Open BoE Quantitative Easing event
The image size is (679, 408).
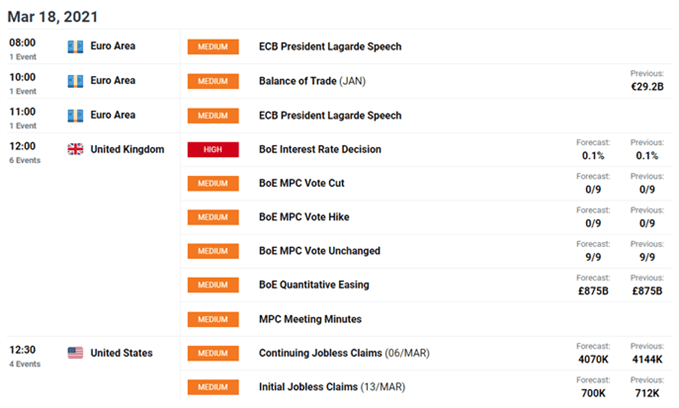[314, 285]
